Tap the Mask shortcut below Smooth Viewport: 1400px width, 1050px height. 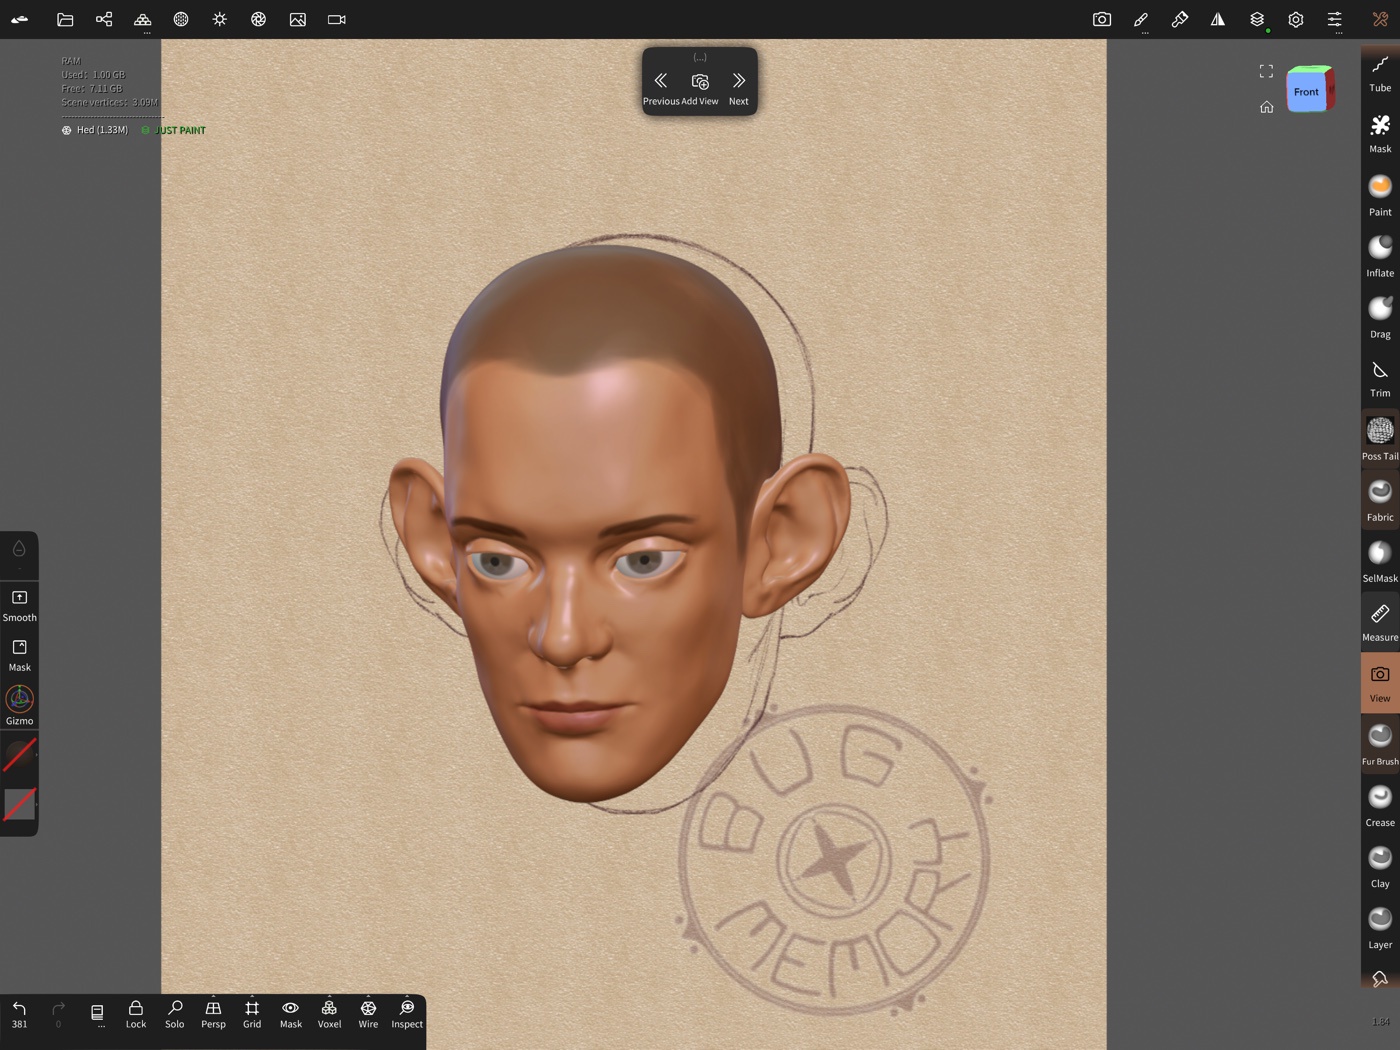coord(19,655)
